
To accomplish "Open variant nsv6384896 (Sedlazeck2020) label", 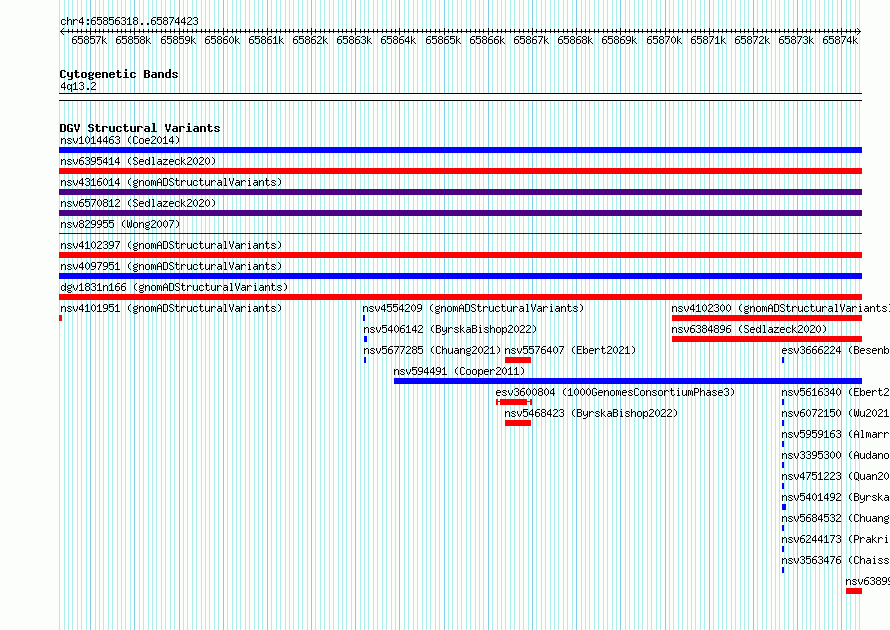I will click(x=749, y=329).
